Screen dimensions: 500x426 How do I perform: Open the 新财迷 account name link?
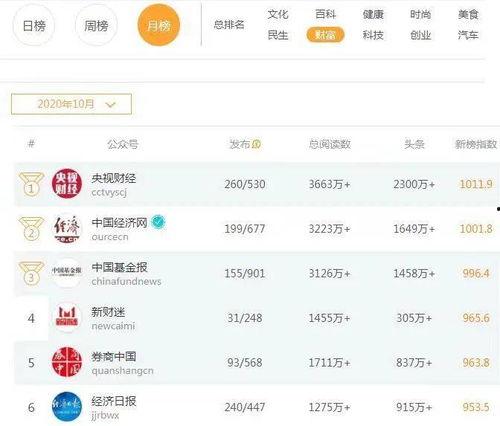point(108,312)
